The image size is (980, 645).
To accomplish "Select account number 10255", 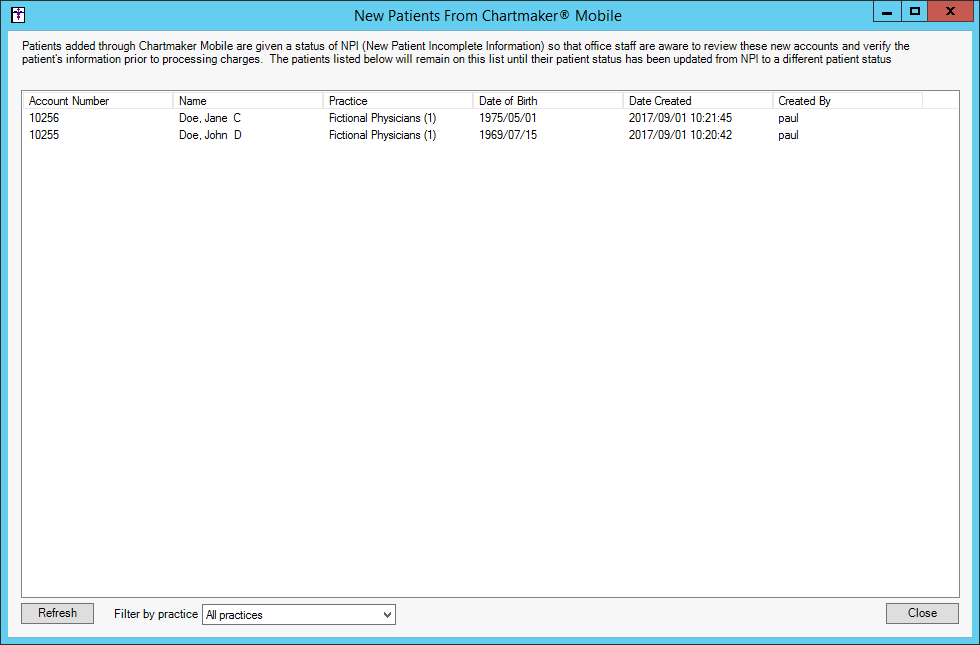I will (x=44, y=135).
